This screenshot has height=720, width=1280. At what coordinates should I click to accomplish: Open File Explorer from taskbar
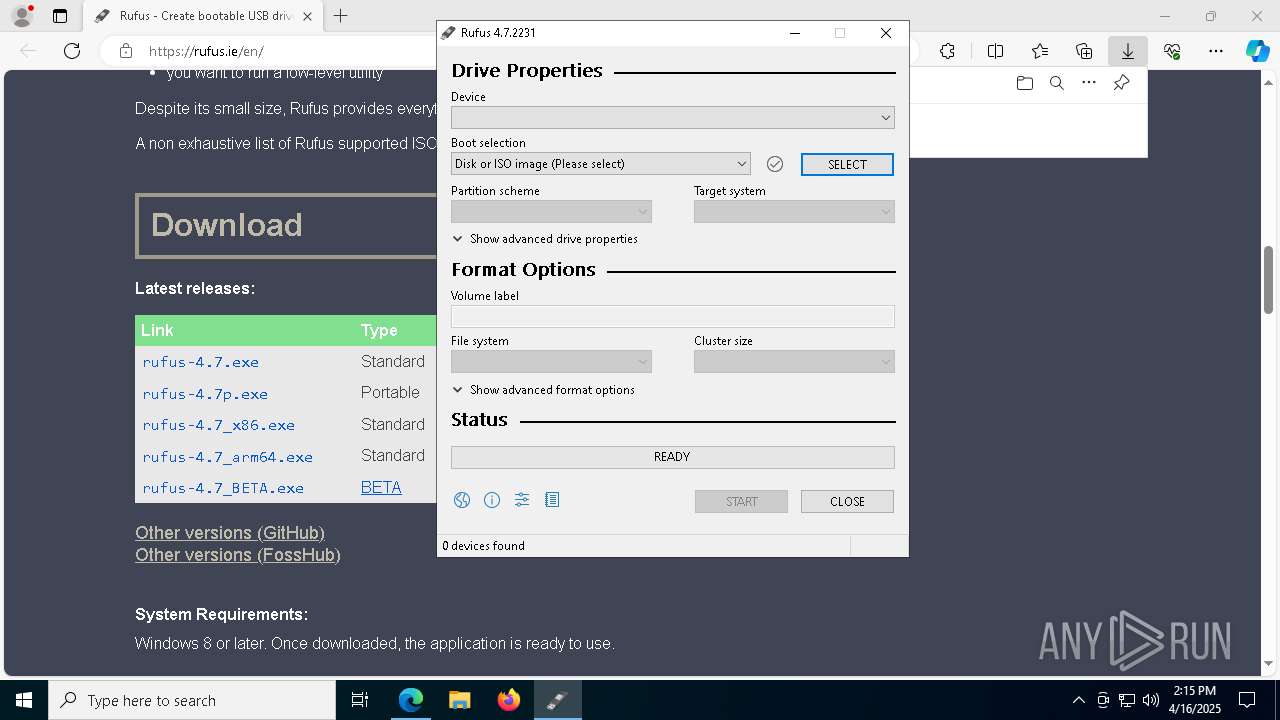point(459,700)
